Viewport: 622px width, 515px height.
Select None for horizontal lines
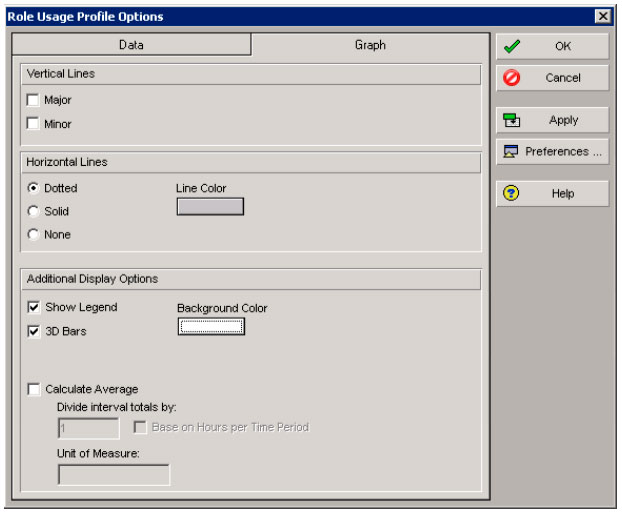[x=33, y=234]
